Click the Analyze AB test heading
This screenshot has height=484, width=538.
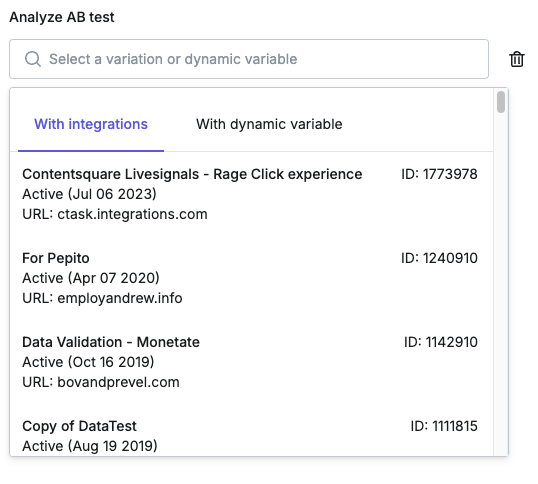pos(62,17)
